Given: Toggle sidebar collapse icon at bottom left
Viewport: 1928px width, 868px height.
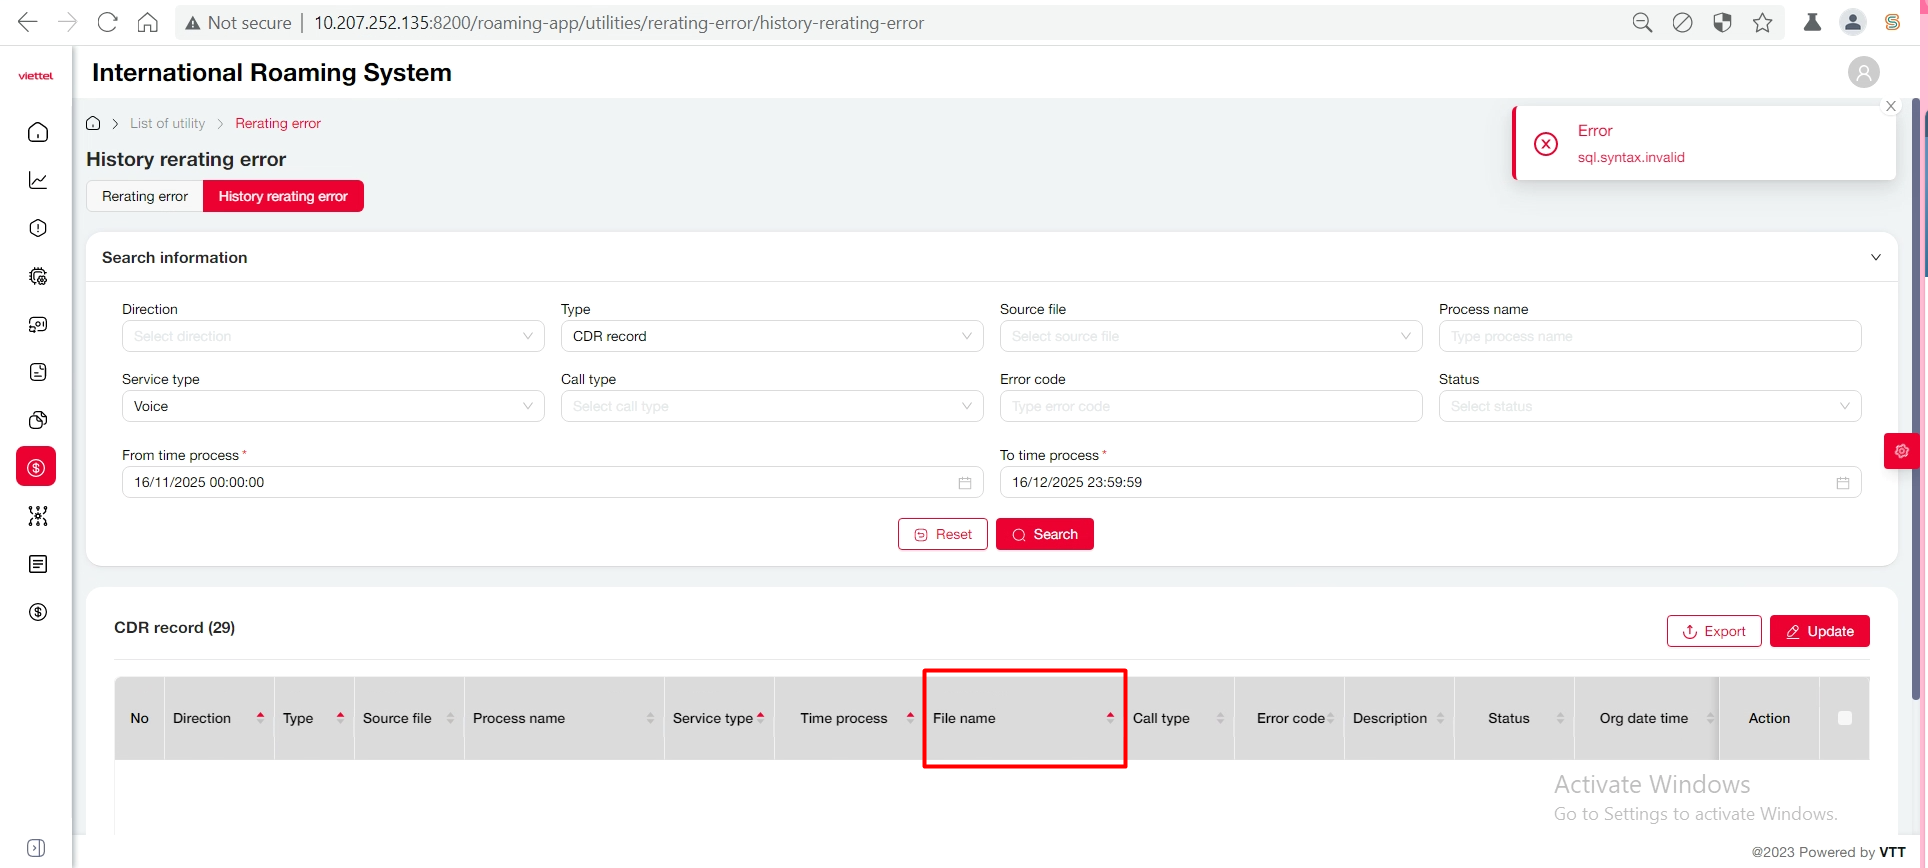Looking at the screenshot, I should pos(36,848).
